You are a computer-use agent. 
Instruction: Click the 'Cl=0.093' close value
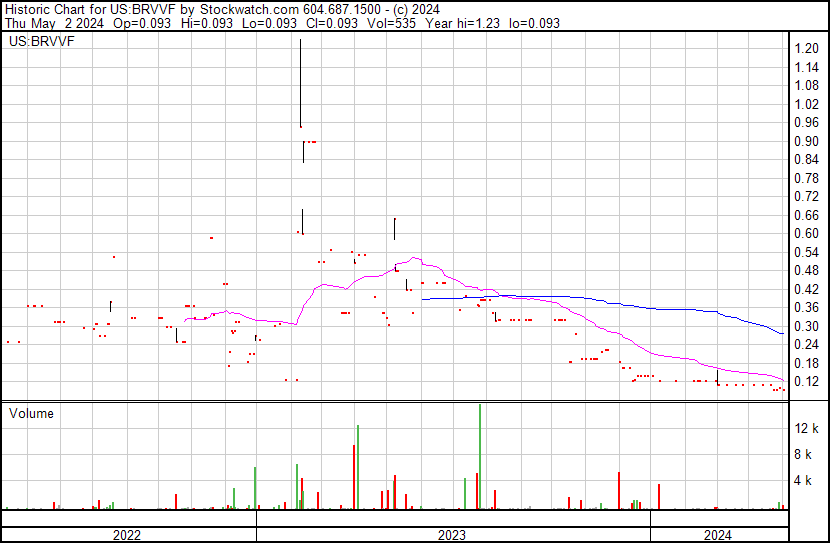pos(331,23)
